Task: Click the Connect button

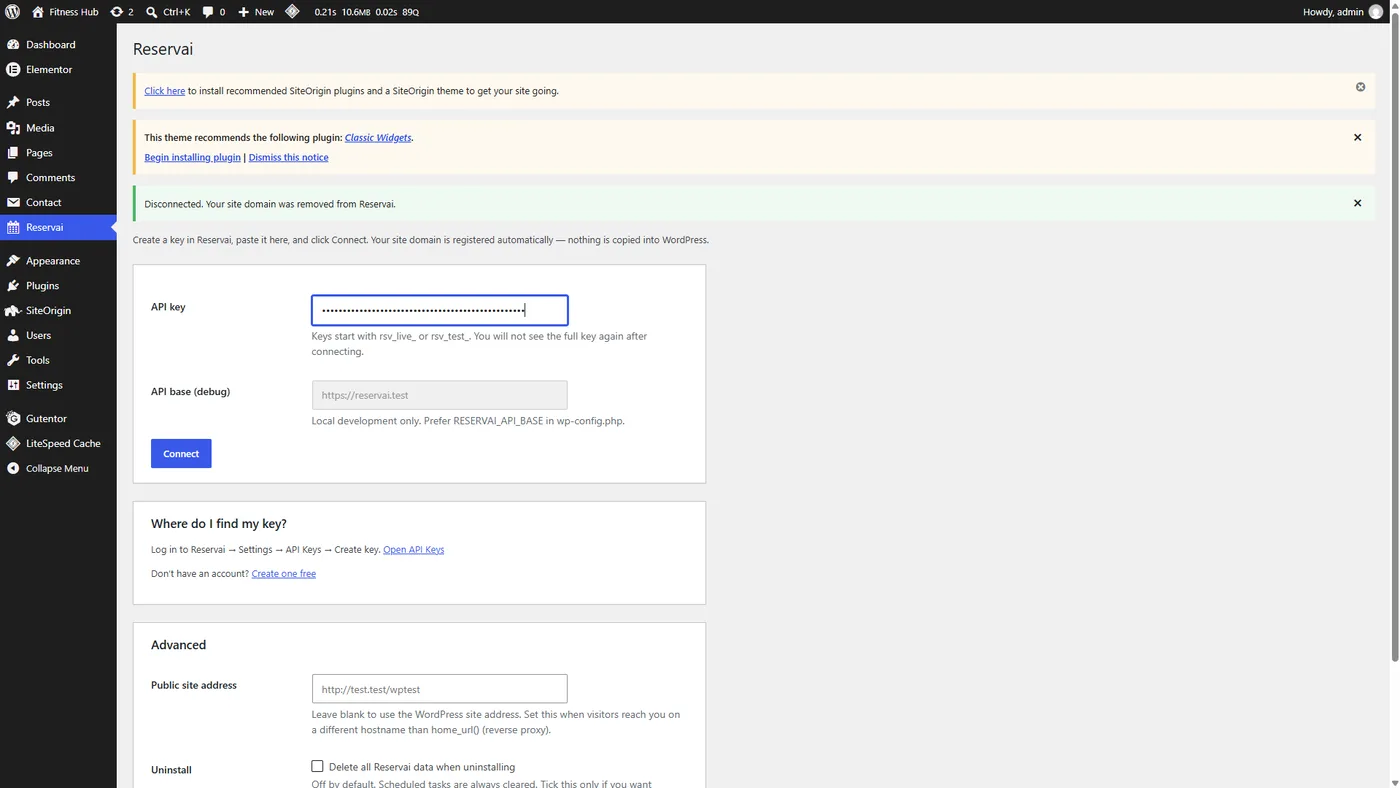Action: click(181, 454)
